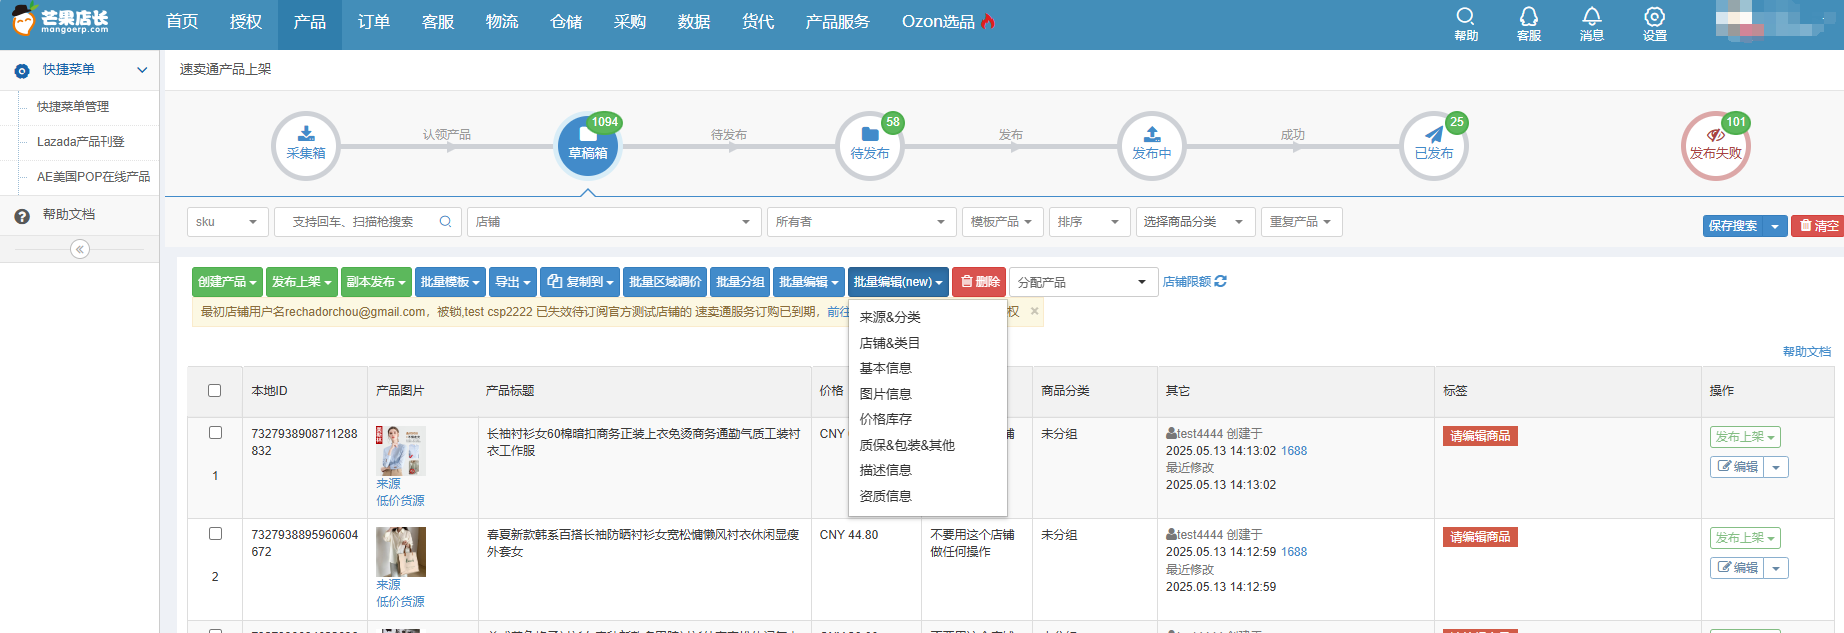Click the 批量分组 button
Image resolution: width=1844 pixels, height=633 pixels.
[x=740, y=282]
